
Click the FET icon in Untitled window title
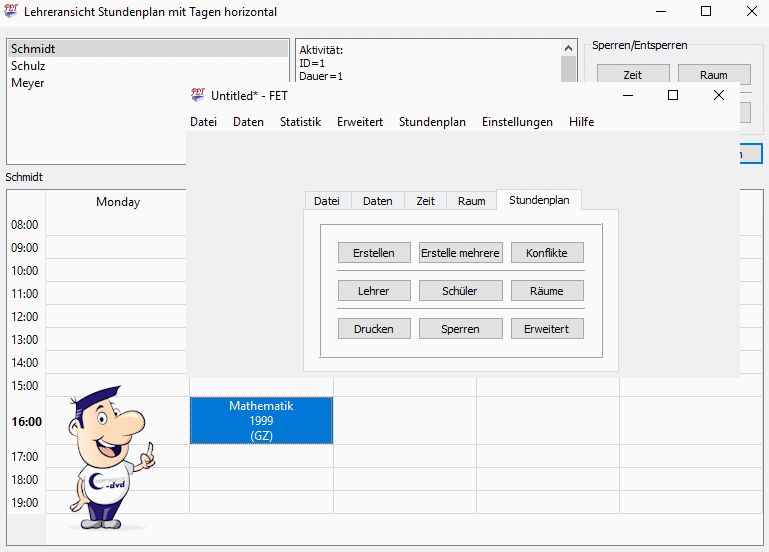point(198,95)
